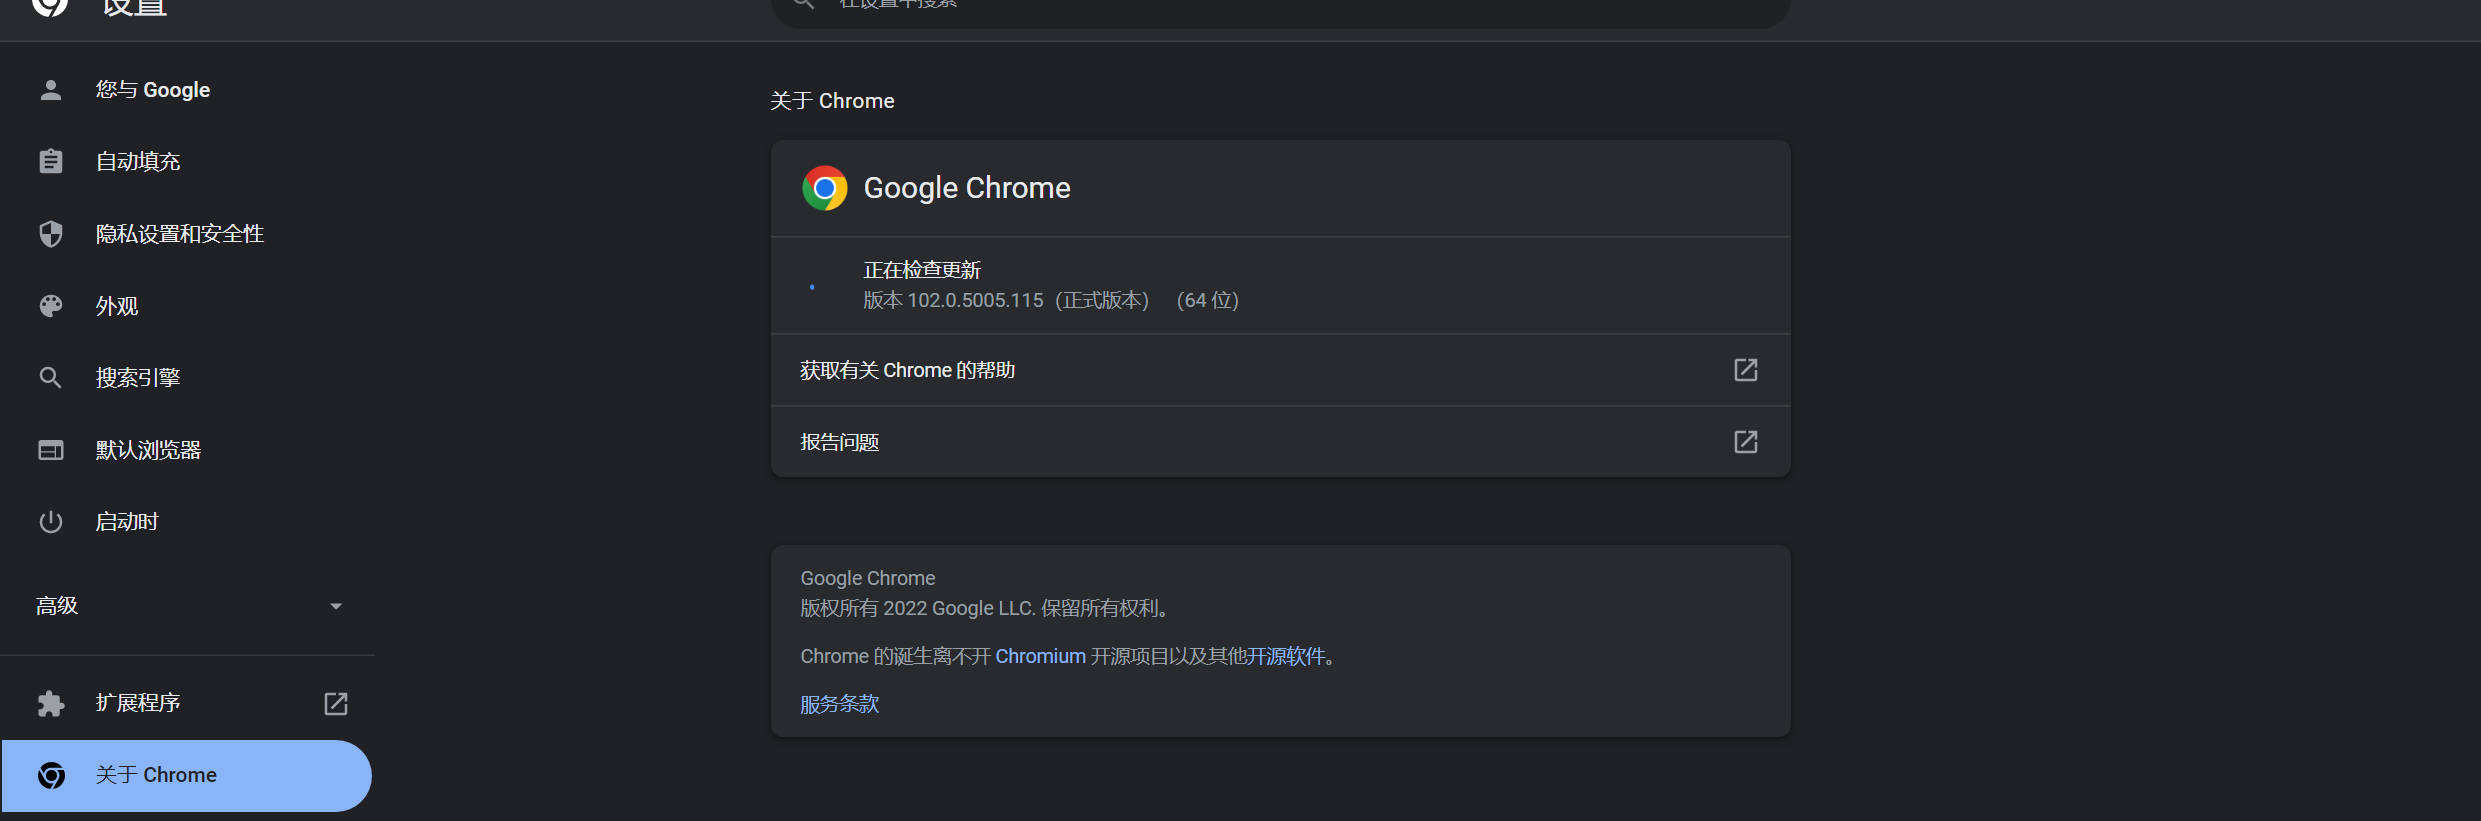Open 获取有关 Chrome 的帮助

pyautogui.click(x=1280, y=370)
